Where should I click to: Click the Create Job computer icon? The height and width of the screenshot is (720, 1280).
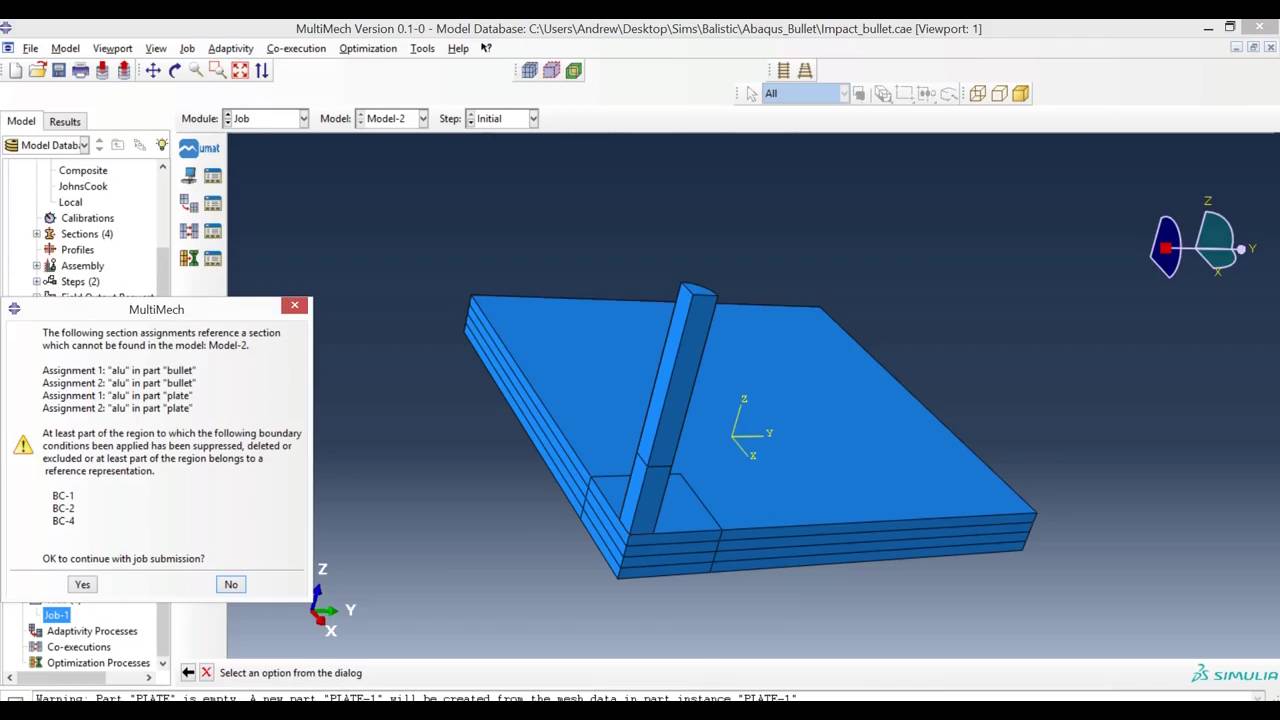click(188, 175)
